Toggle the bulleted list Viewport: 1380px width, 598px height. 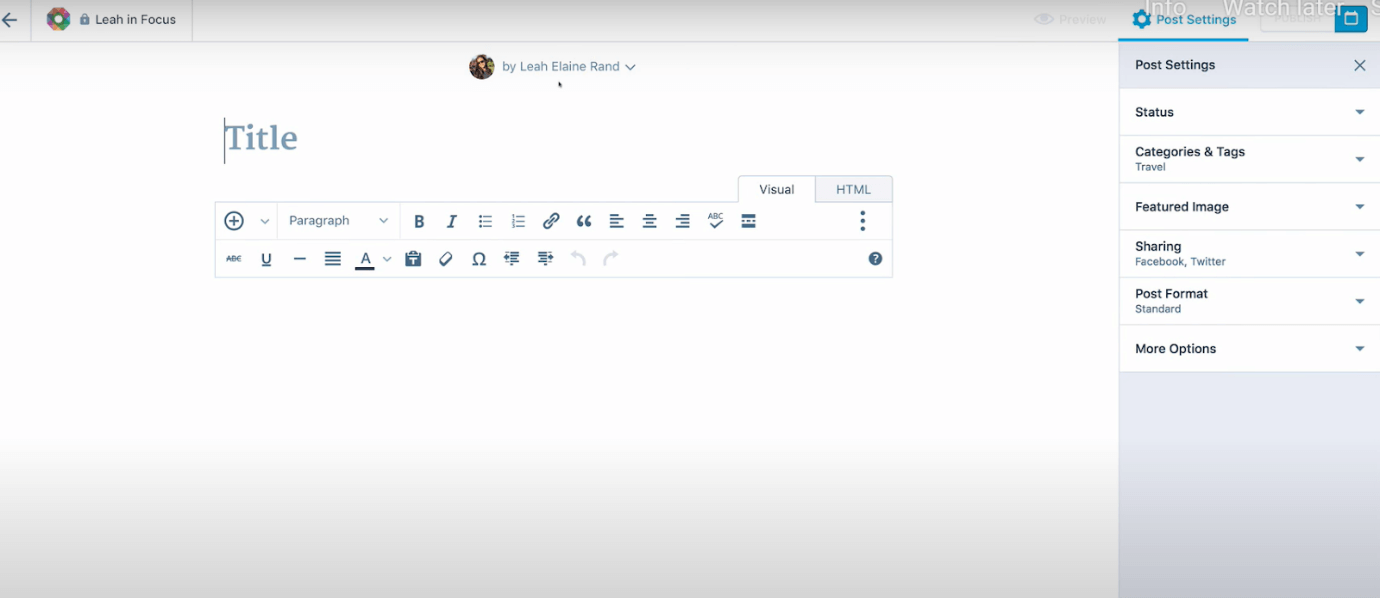[x=485, y=220]
